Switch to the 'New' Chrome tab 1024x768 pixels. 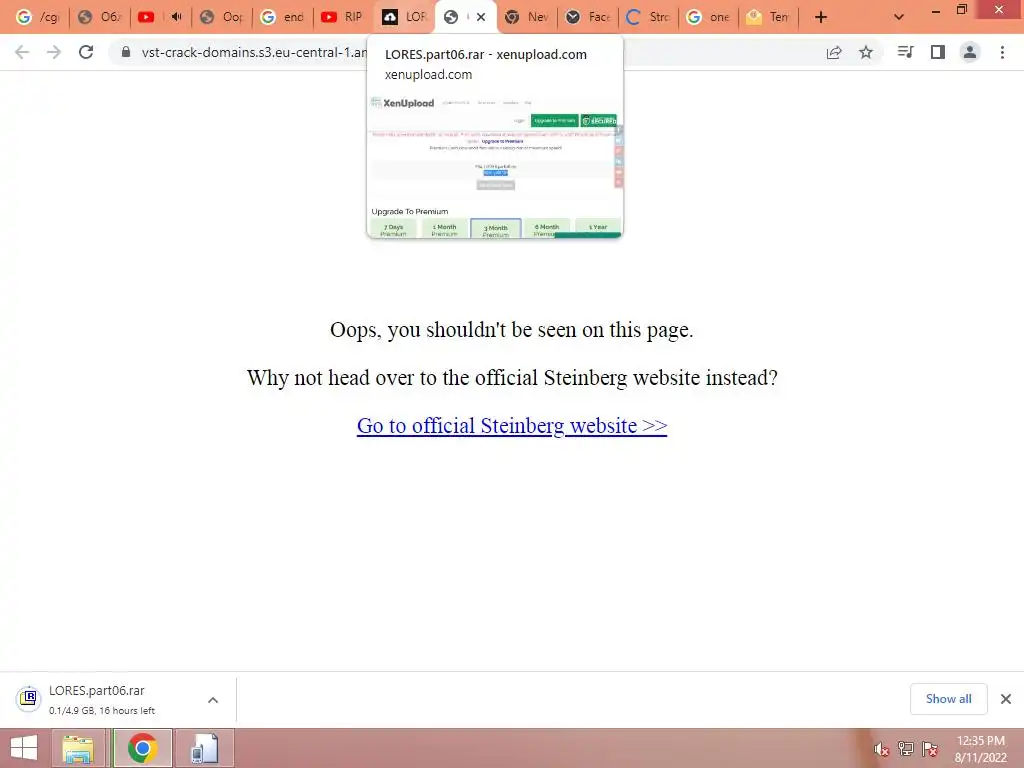[526, 17]
